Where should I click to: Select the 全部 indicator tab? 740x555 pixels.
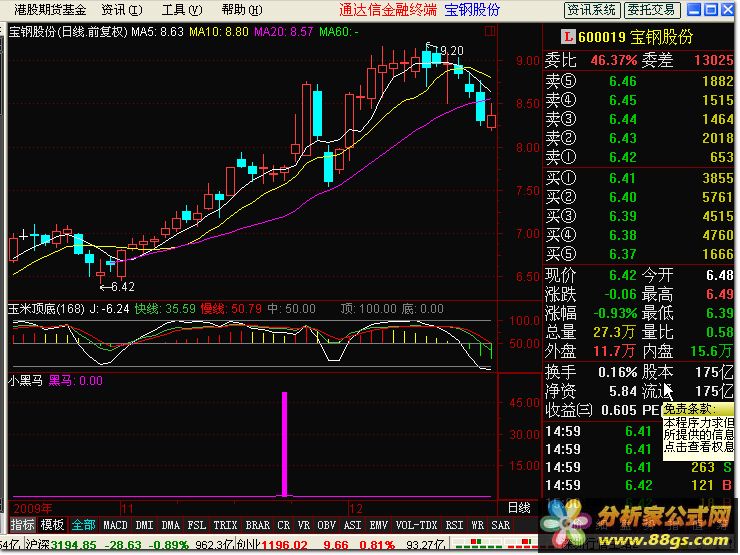click(83, 524)
